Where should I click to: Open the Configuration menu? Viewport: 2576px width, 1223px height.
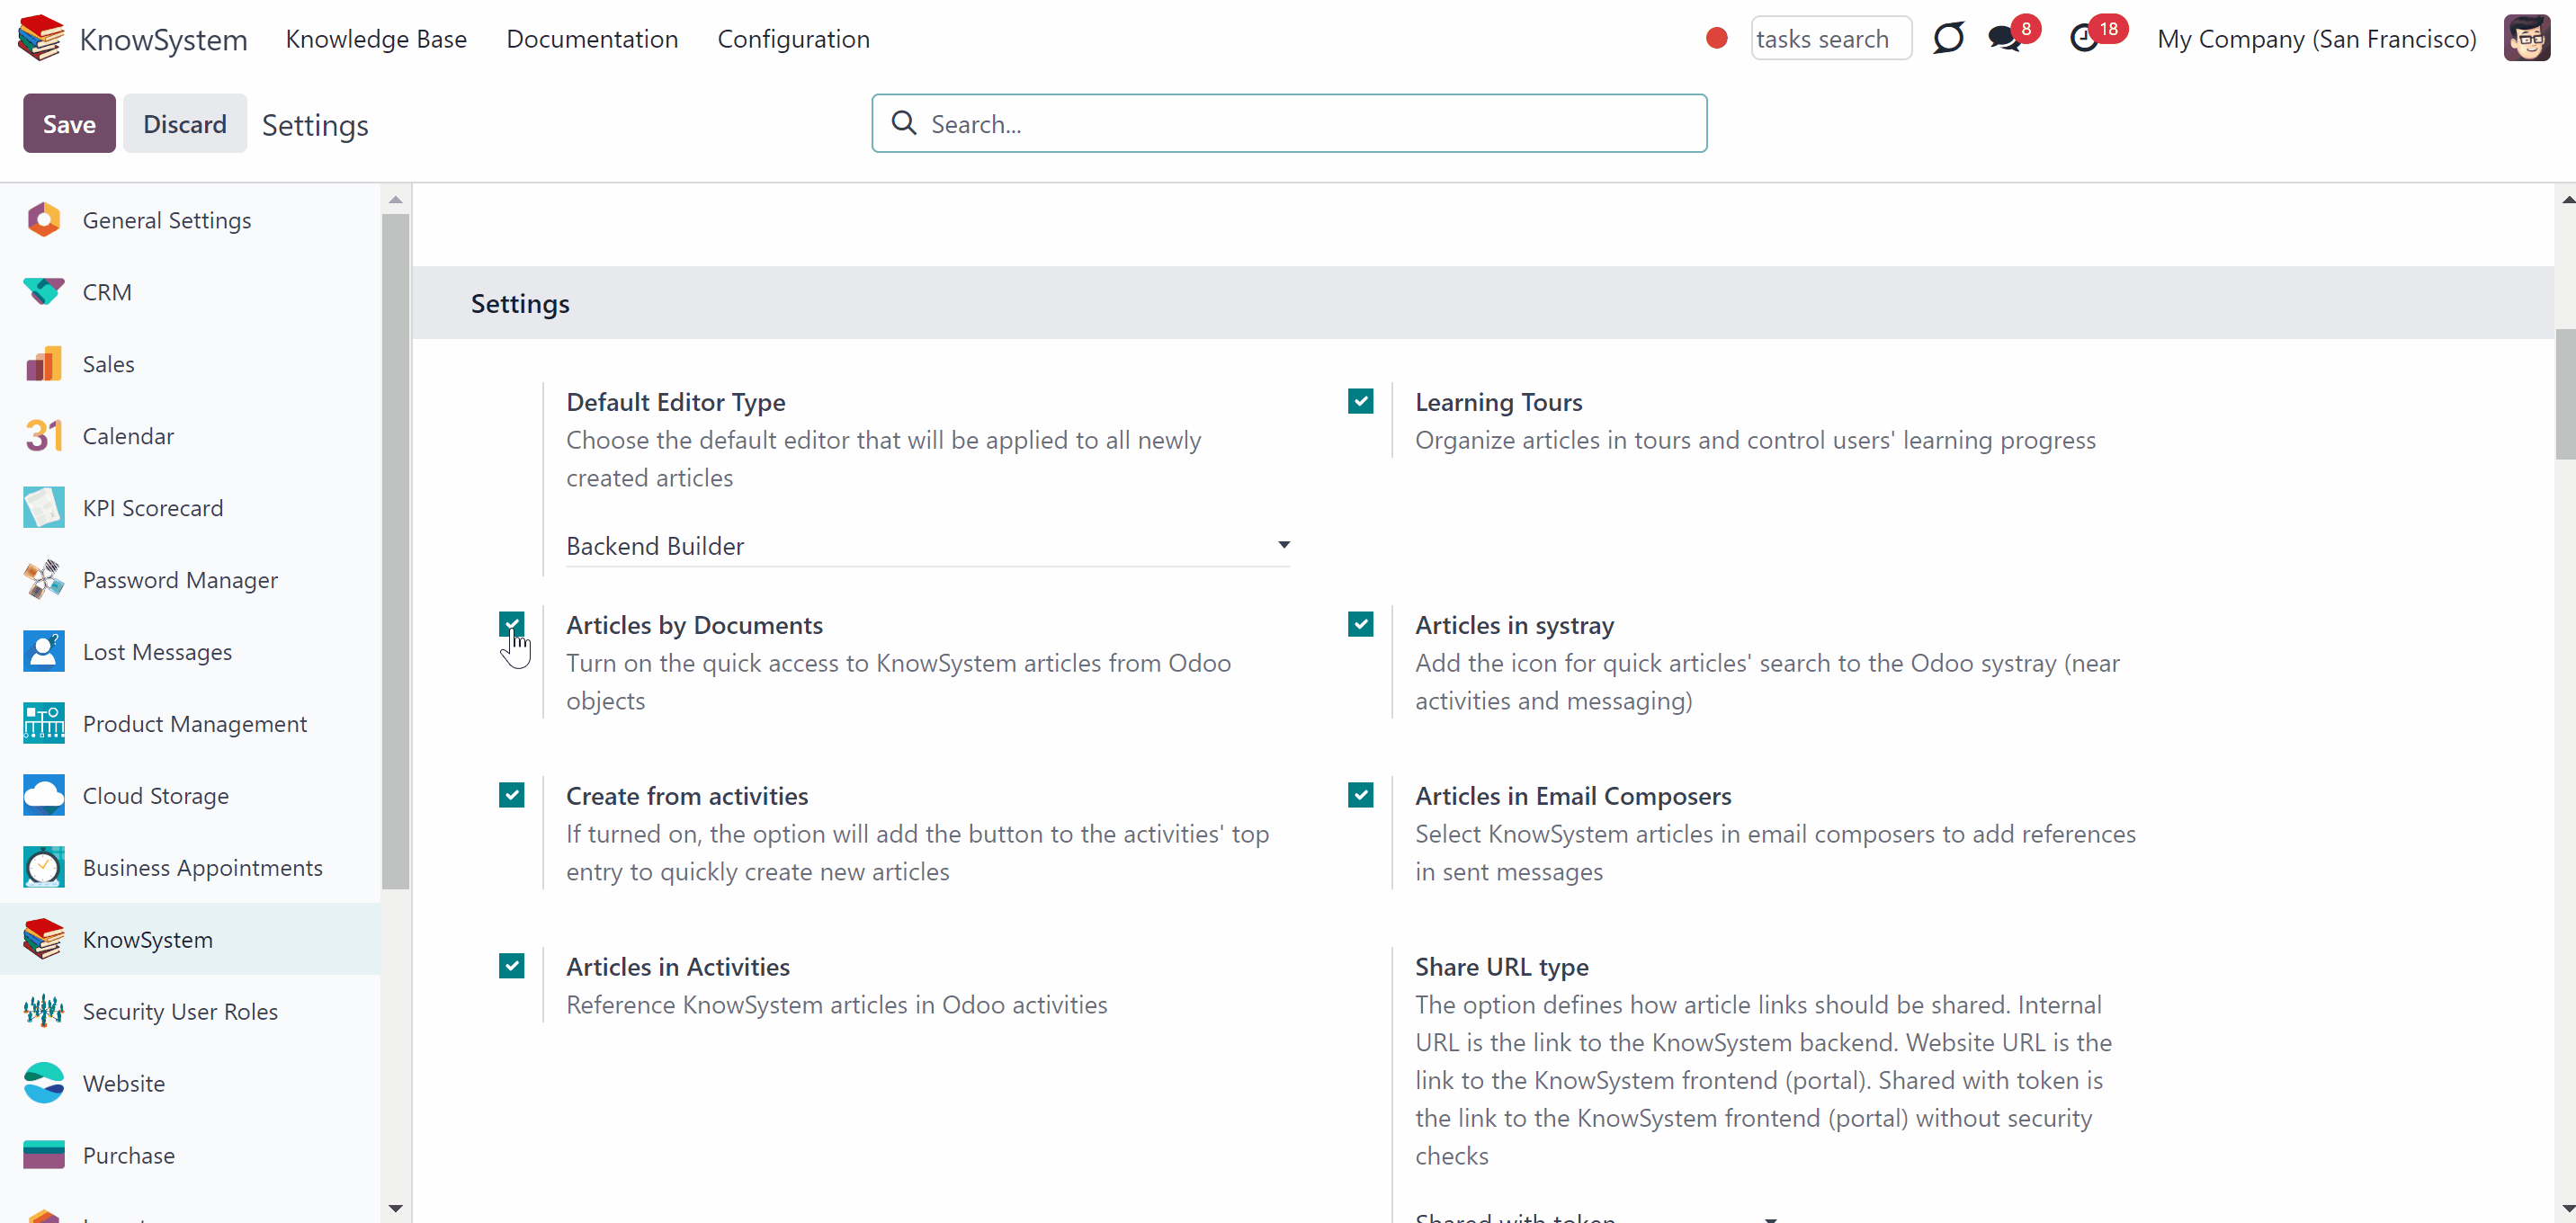coord(793,39)
